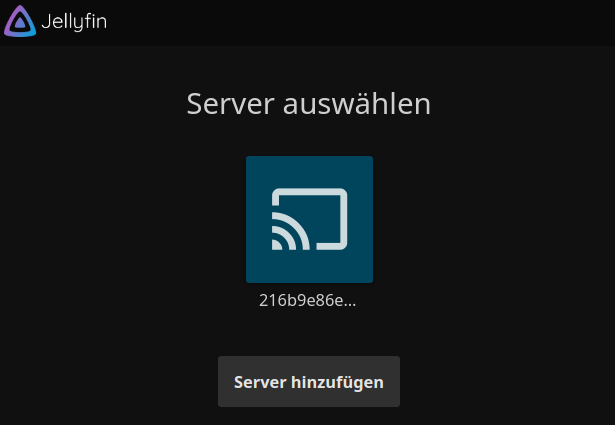Click the Server hinzufügen button

[309, 381]
